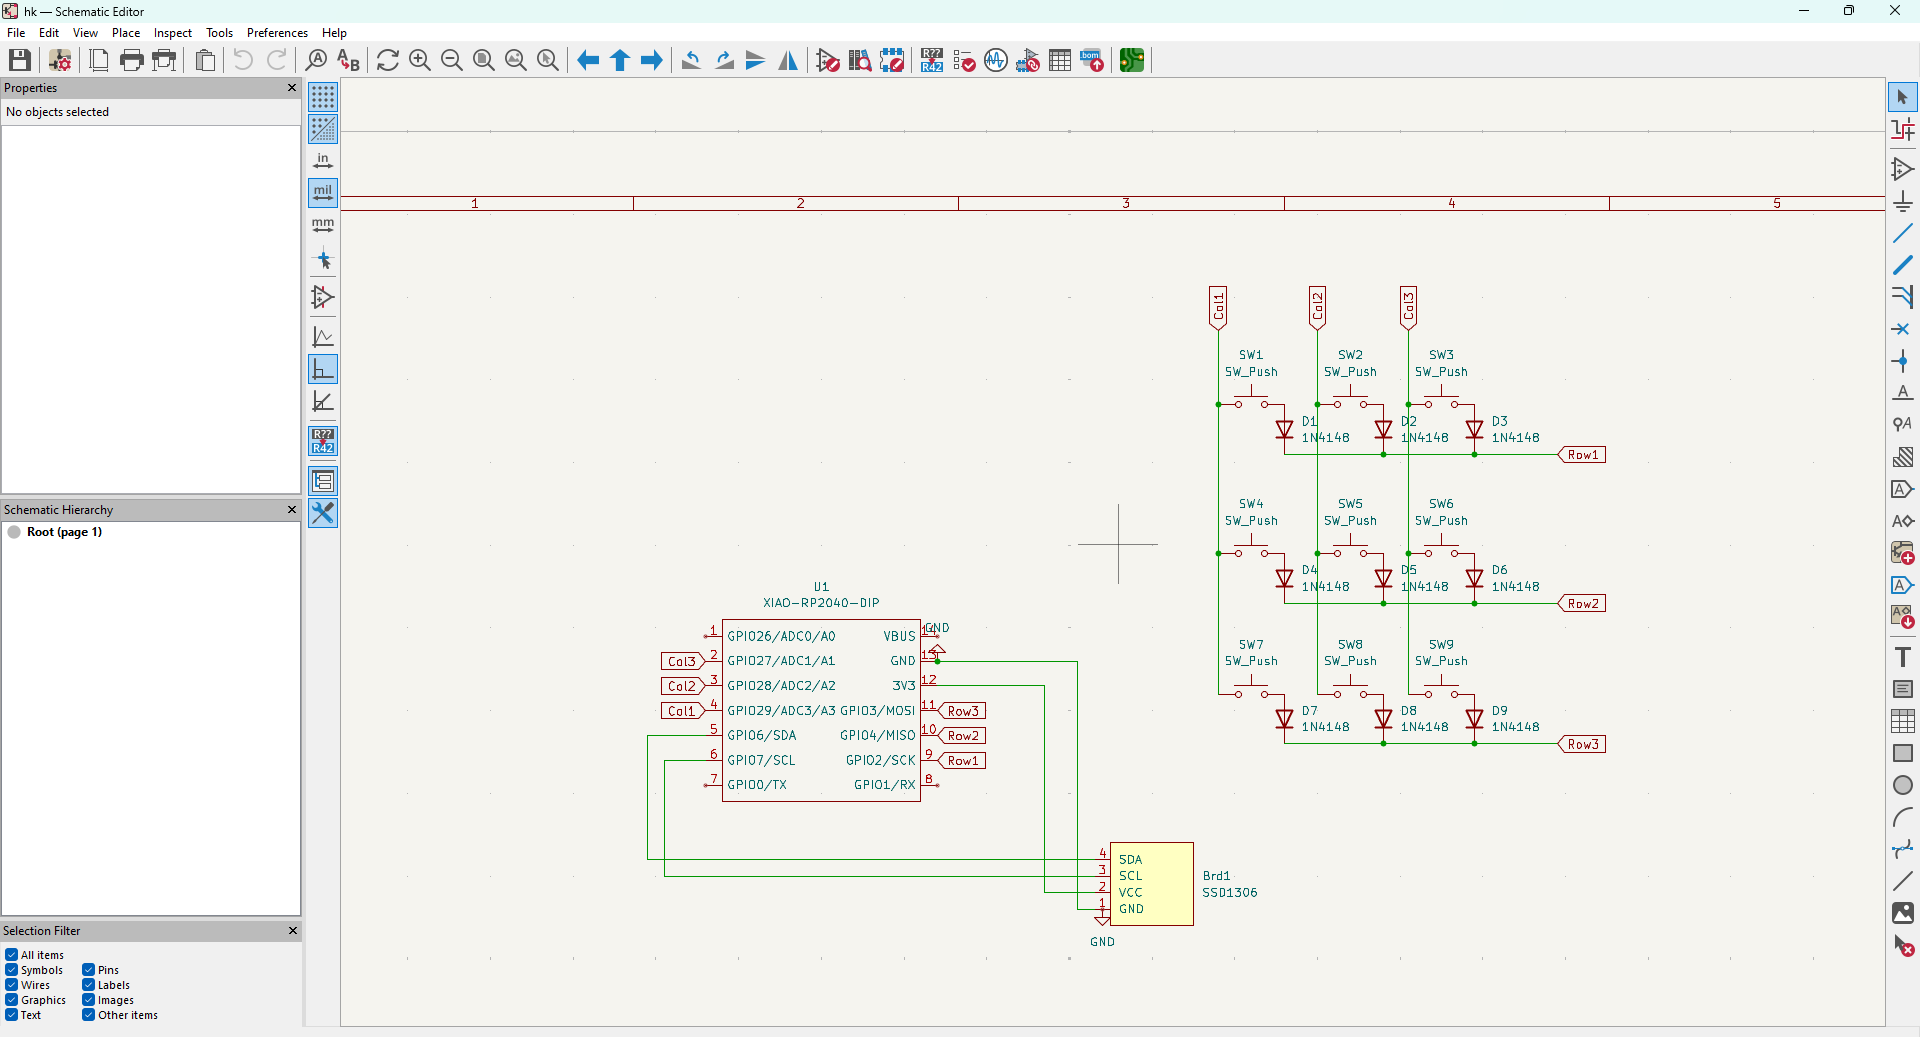Viewport: 1920px width, 1037px height.
Task: Toggle the hierarchy navigator panel icon
Action: tap(323, 481)
